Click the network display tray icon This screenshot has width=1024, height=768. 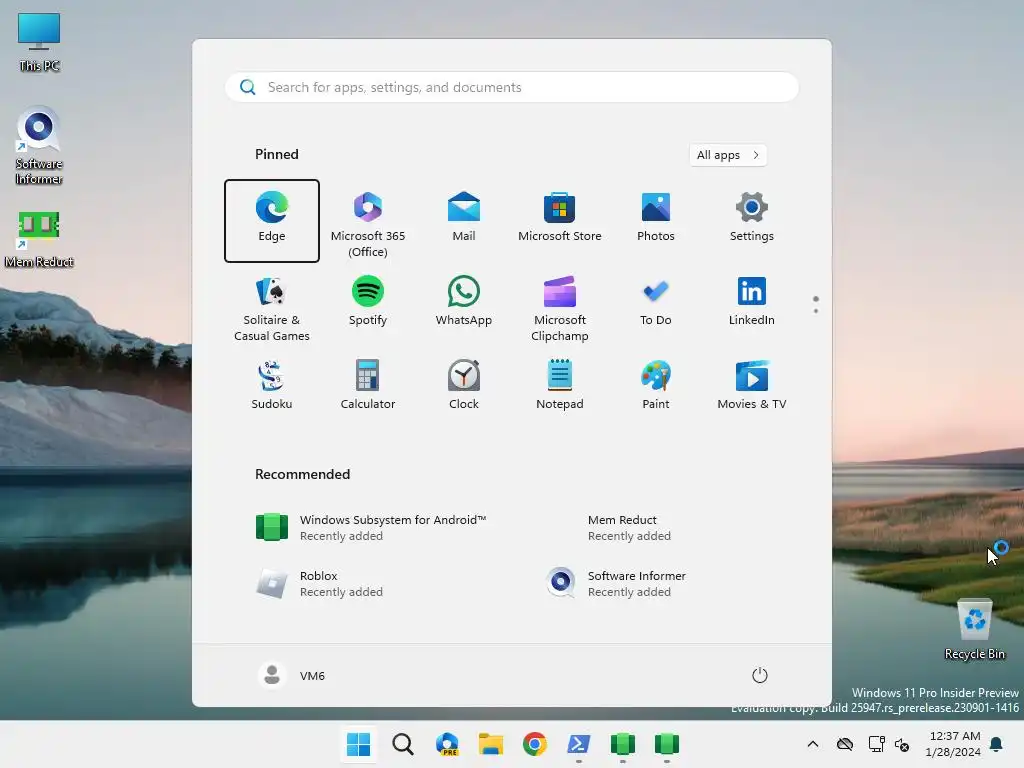pyautogui.click(x=876, y=744)
